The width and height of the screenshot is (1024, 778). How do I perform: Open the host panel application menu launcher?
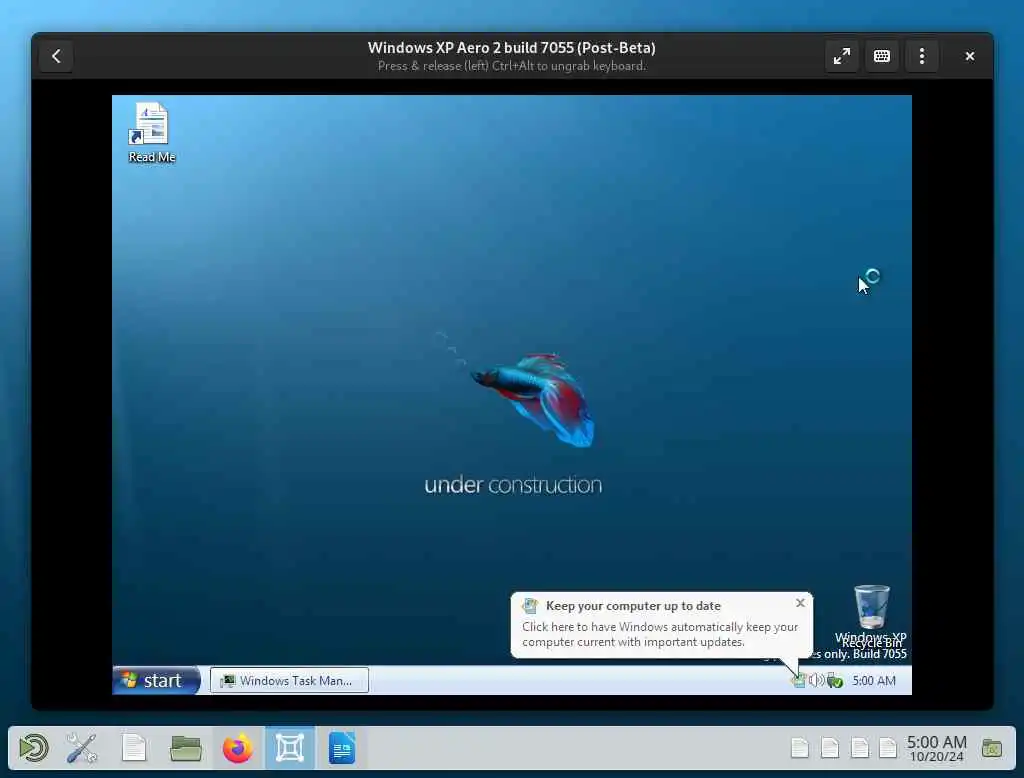(33, 748)
